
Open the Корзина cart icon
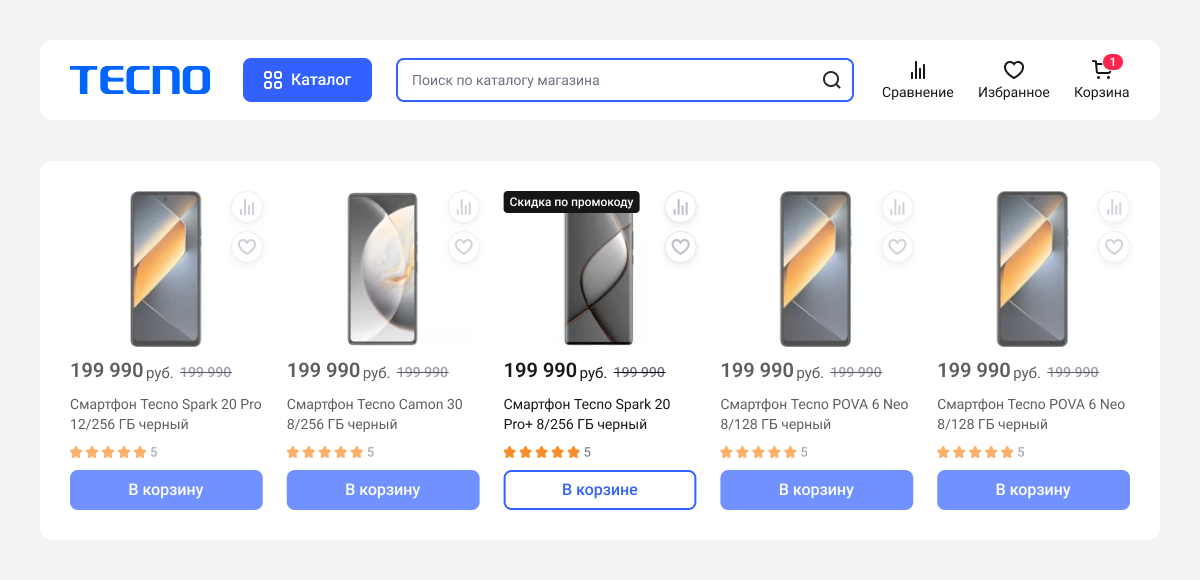[1101, 80]
